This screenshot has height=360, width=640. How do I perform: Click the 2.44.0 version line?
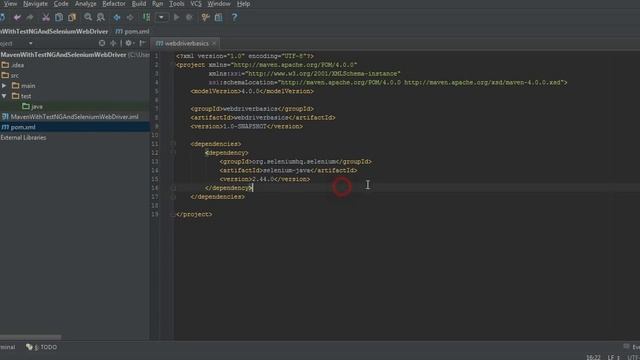pyautogui.click(x=264, y=179)
